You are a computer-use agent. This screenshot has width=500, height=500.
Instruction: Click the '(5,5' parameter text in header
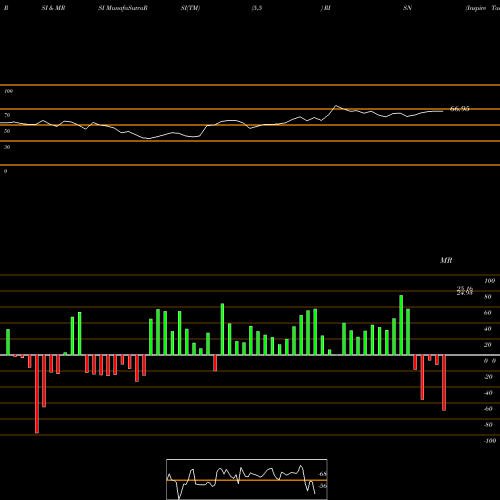click(x=257, y=8)
